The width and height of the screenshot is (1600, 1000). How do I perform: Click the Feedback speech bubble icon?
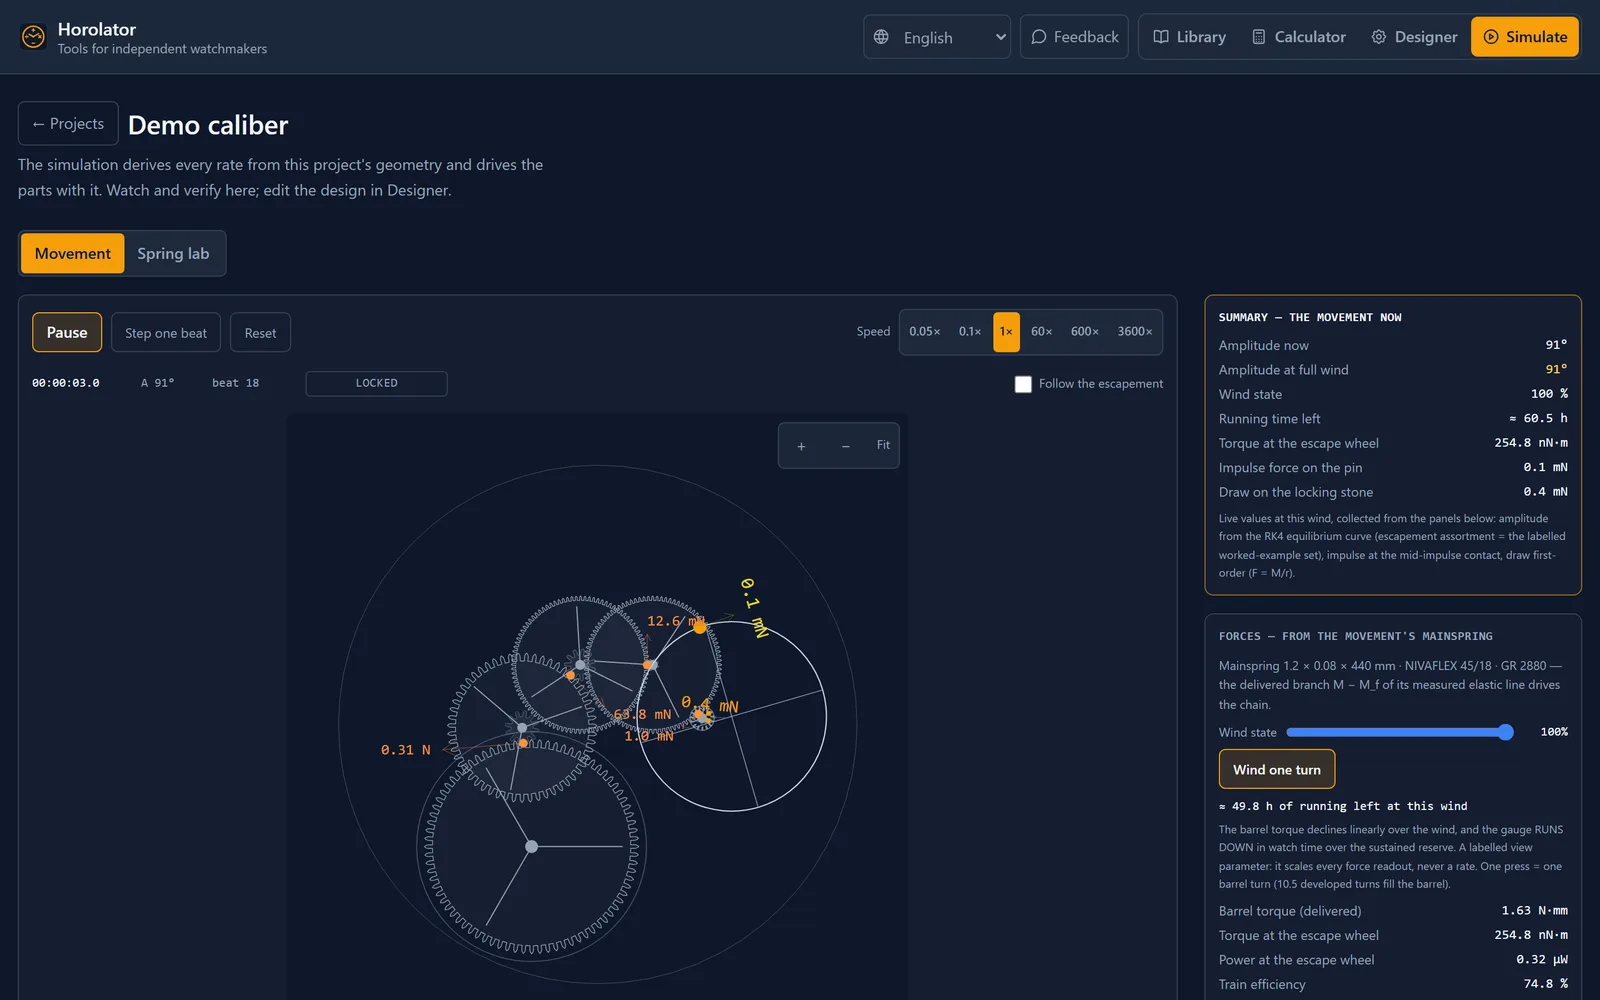1039,37
